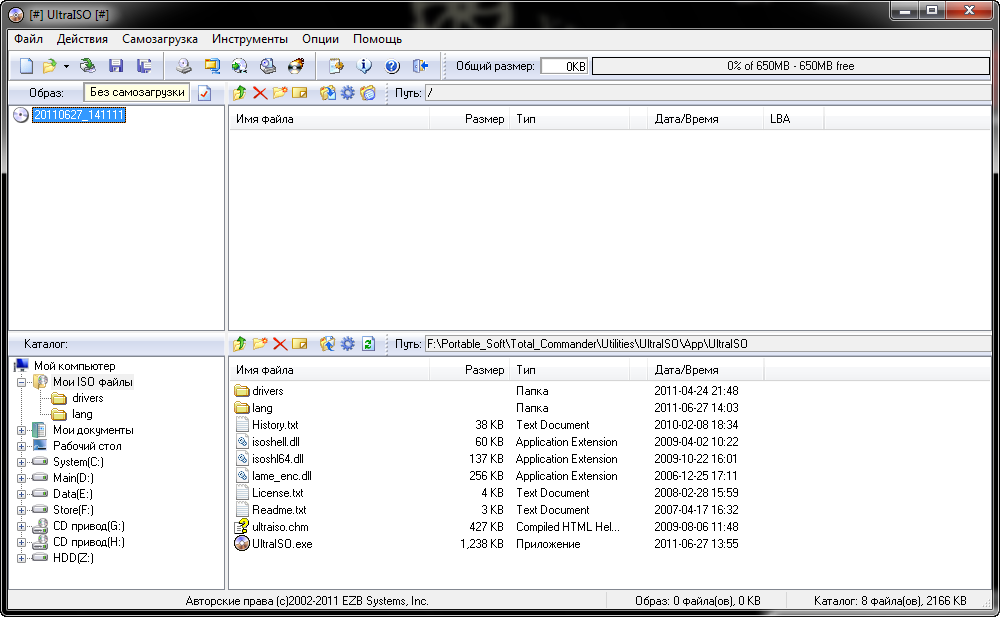The height and width of the screenshot is (617, 1000).
Task: Click the New image toolbar icon
Action: pyautogui.click(x=26, y=66)
